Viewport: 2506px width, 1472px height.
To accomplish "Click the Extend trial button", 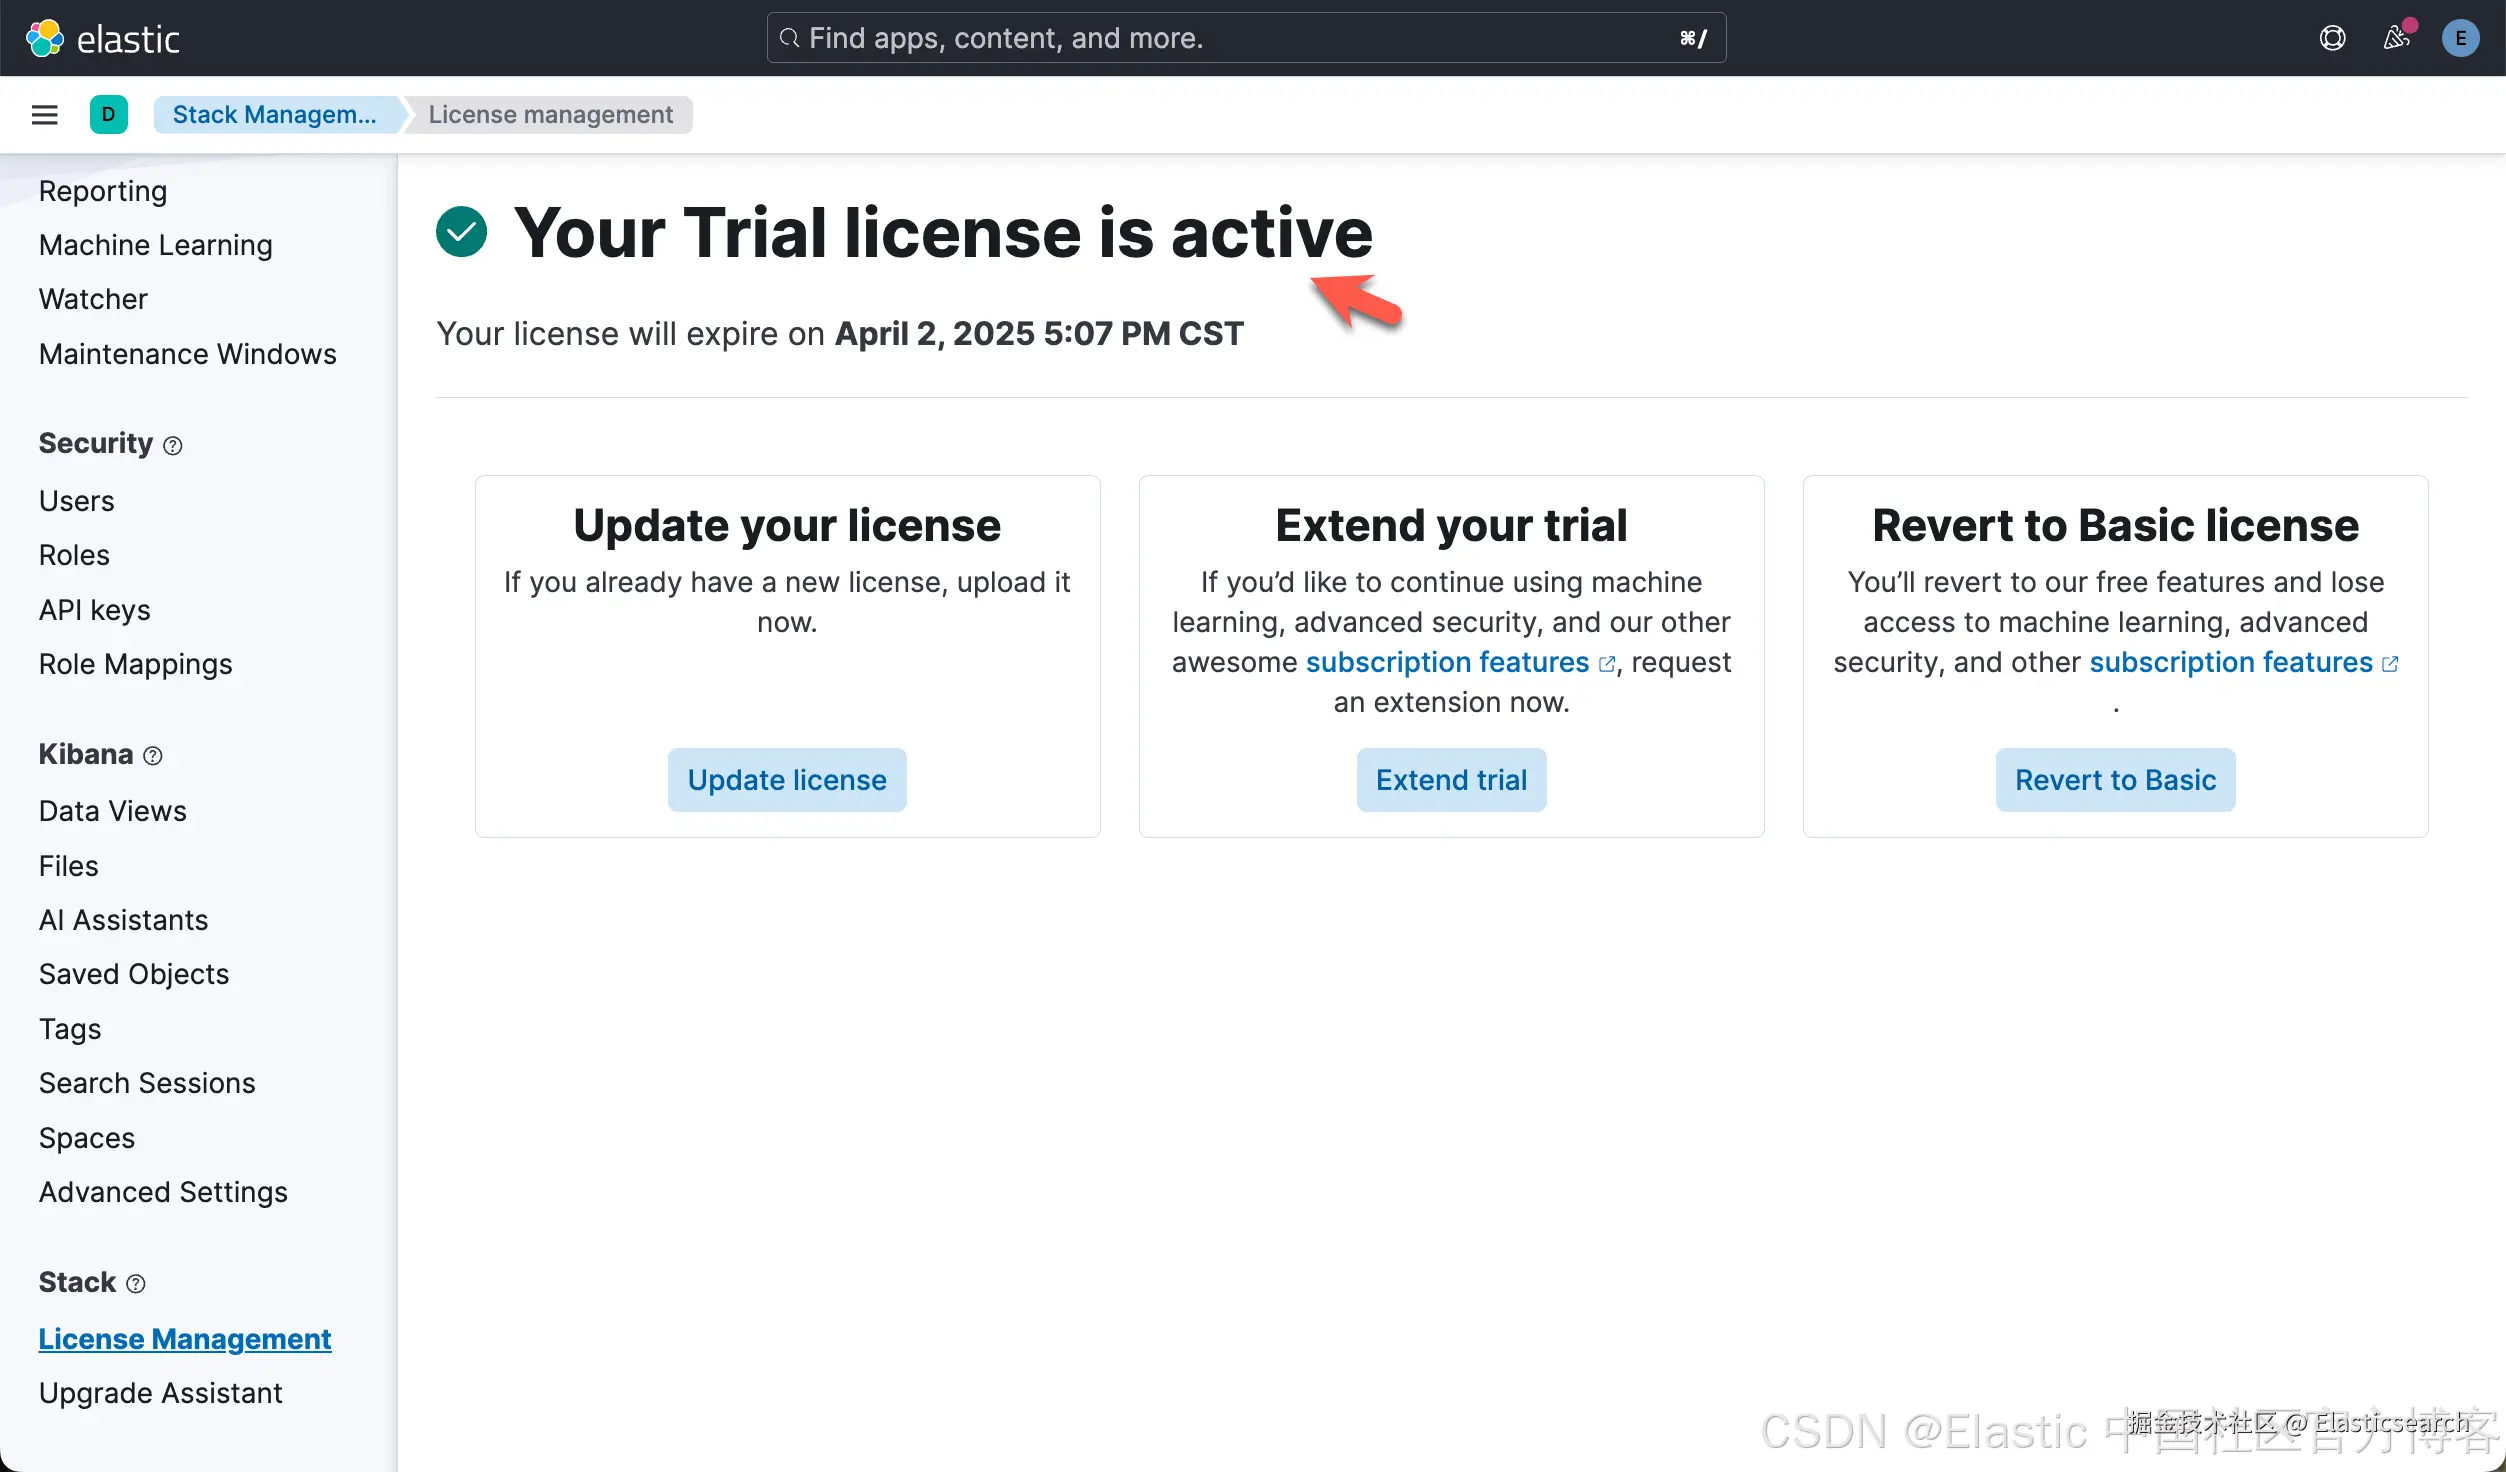I will tap(1451, 780).
